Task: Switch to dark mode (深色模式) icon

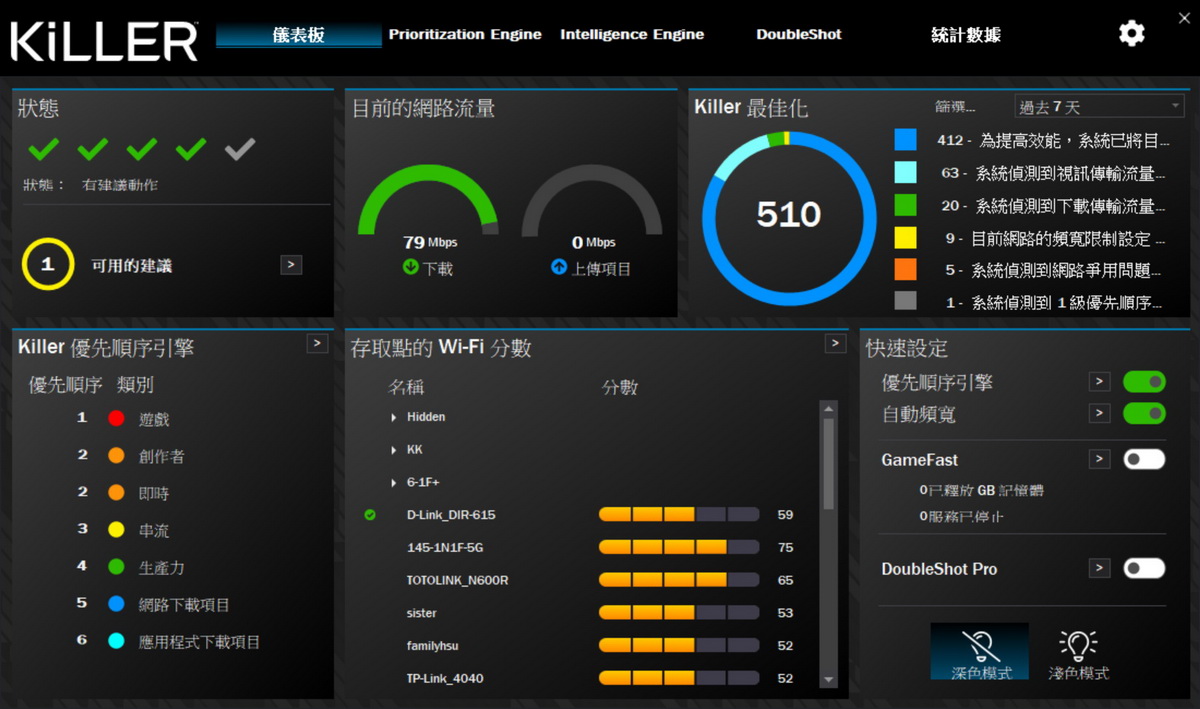Action: [x=979, y=647]
